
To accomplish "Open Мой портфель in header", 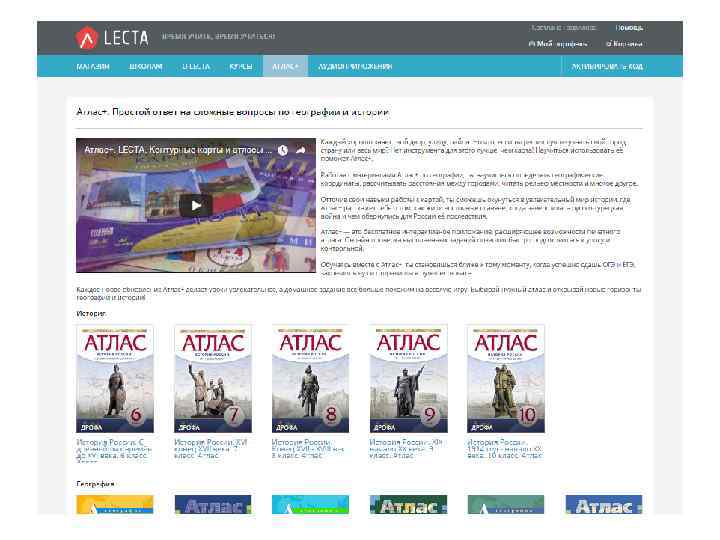I will 557,44.
